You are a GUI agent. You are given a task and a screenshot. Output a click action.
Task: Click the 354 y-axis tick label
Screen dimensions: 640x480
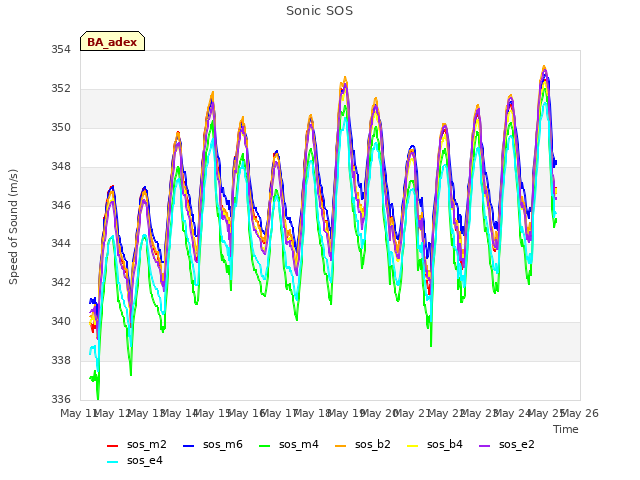(61, 50)
